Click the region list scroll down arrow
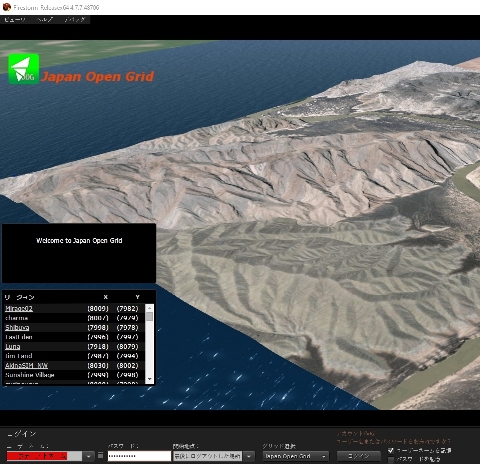The width and height of the screenshot is (480, 464). (150, 379)
